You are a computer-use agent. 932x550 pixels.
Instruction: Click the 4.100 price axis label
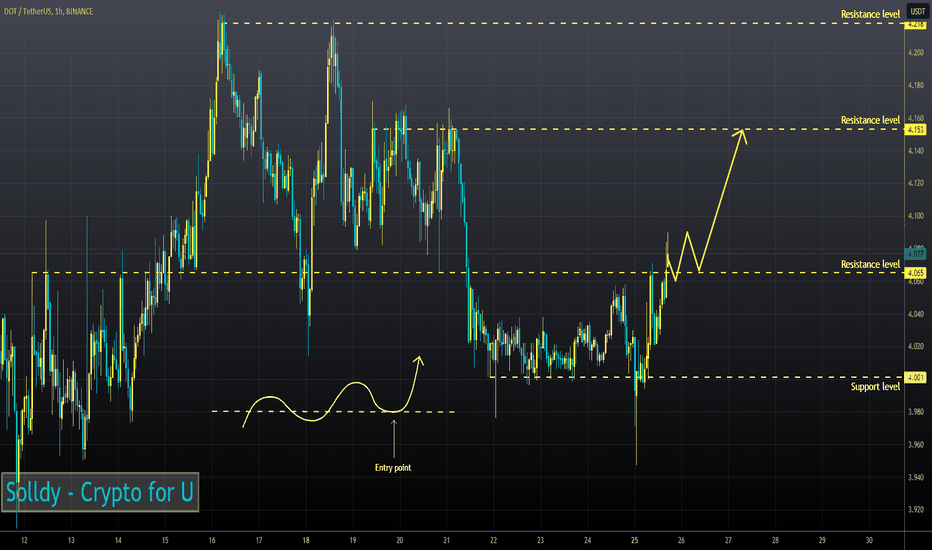coord(915,216)
